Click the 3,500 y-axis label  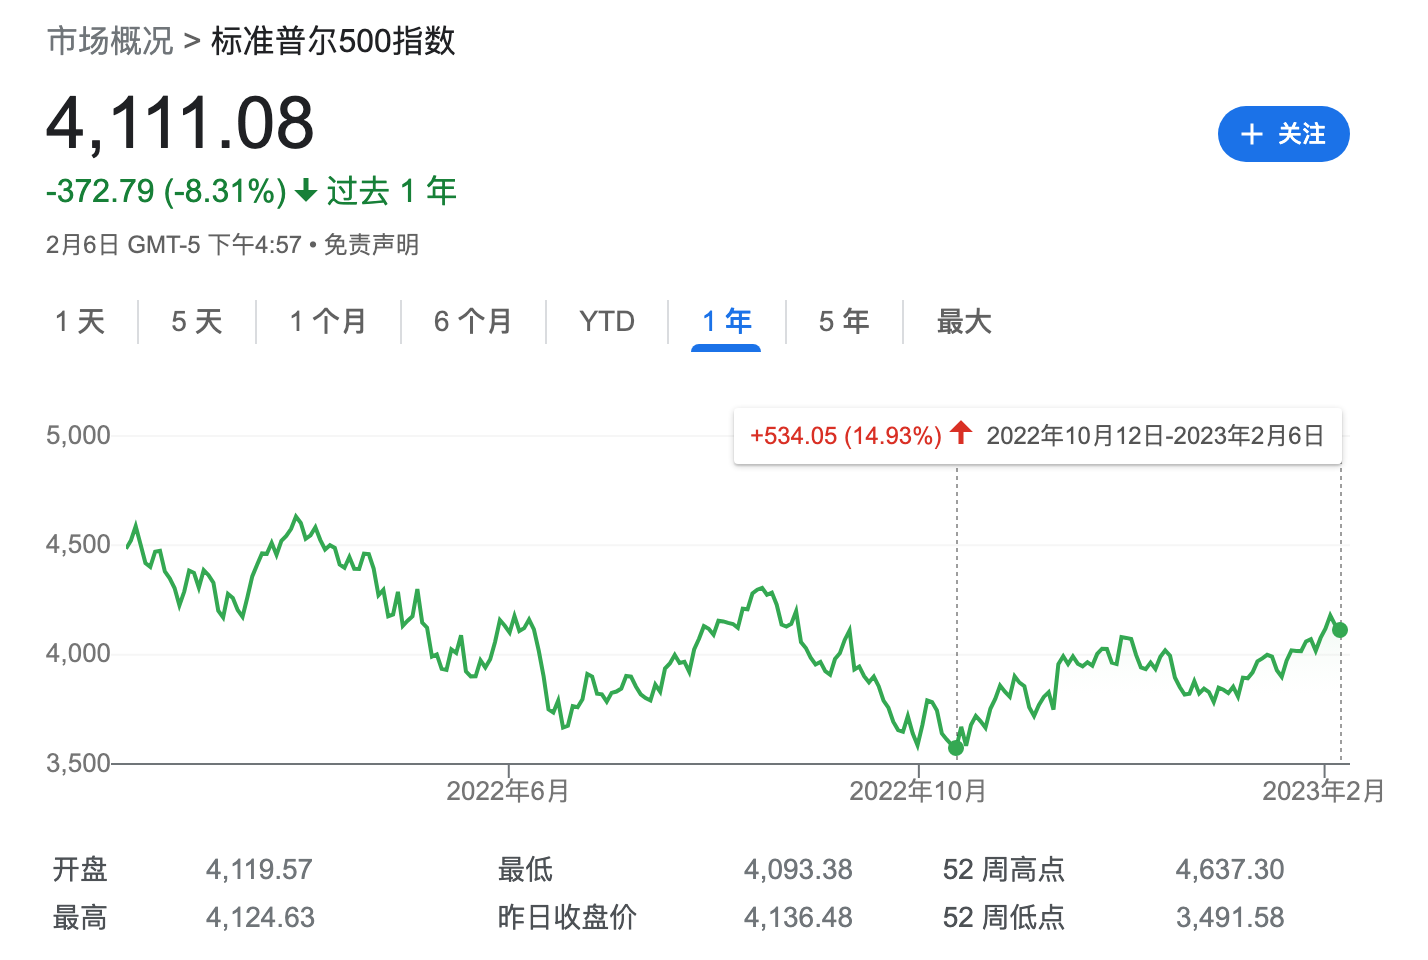pyautogui.click(x=78, y=763)
